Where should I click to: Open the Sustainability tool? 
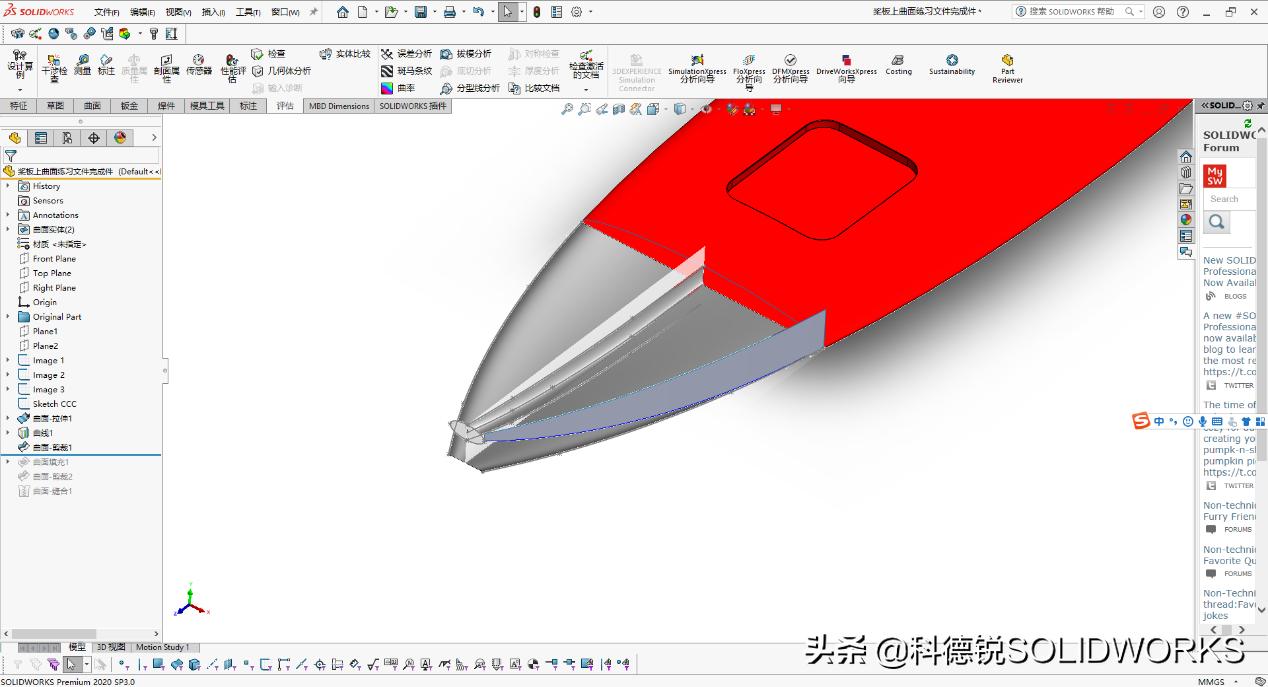click(x=952, y=65)
